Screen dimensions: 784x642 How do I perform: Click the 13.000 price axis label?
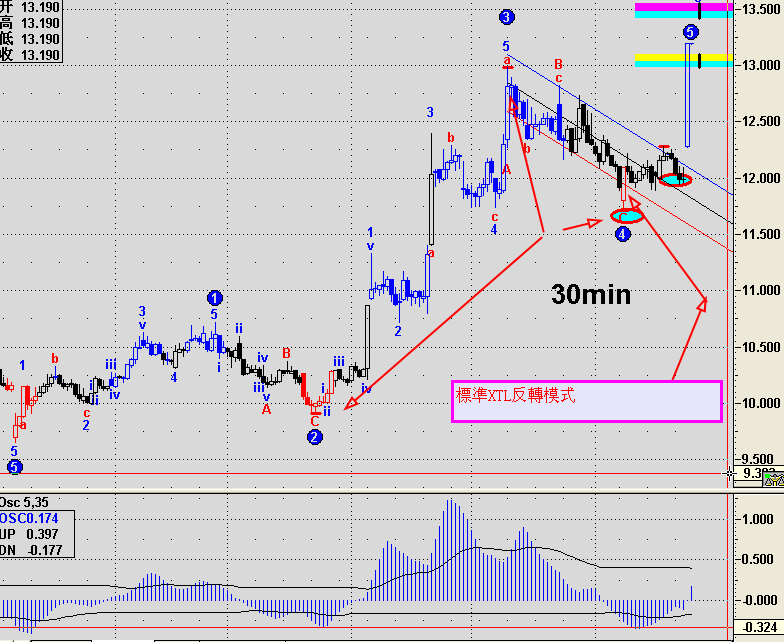[x=760, y=65]
